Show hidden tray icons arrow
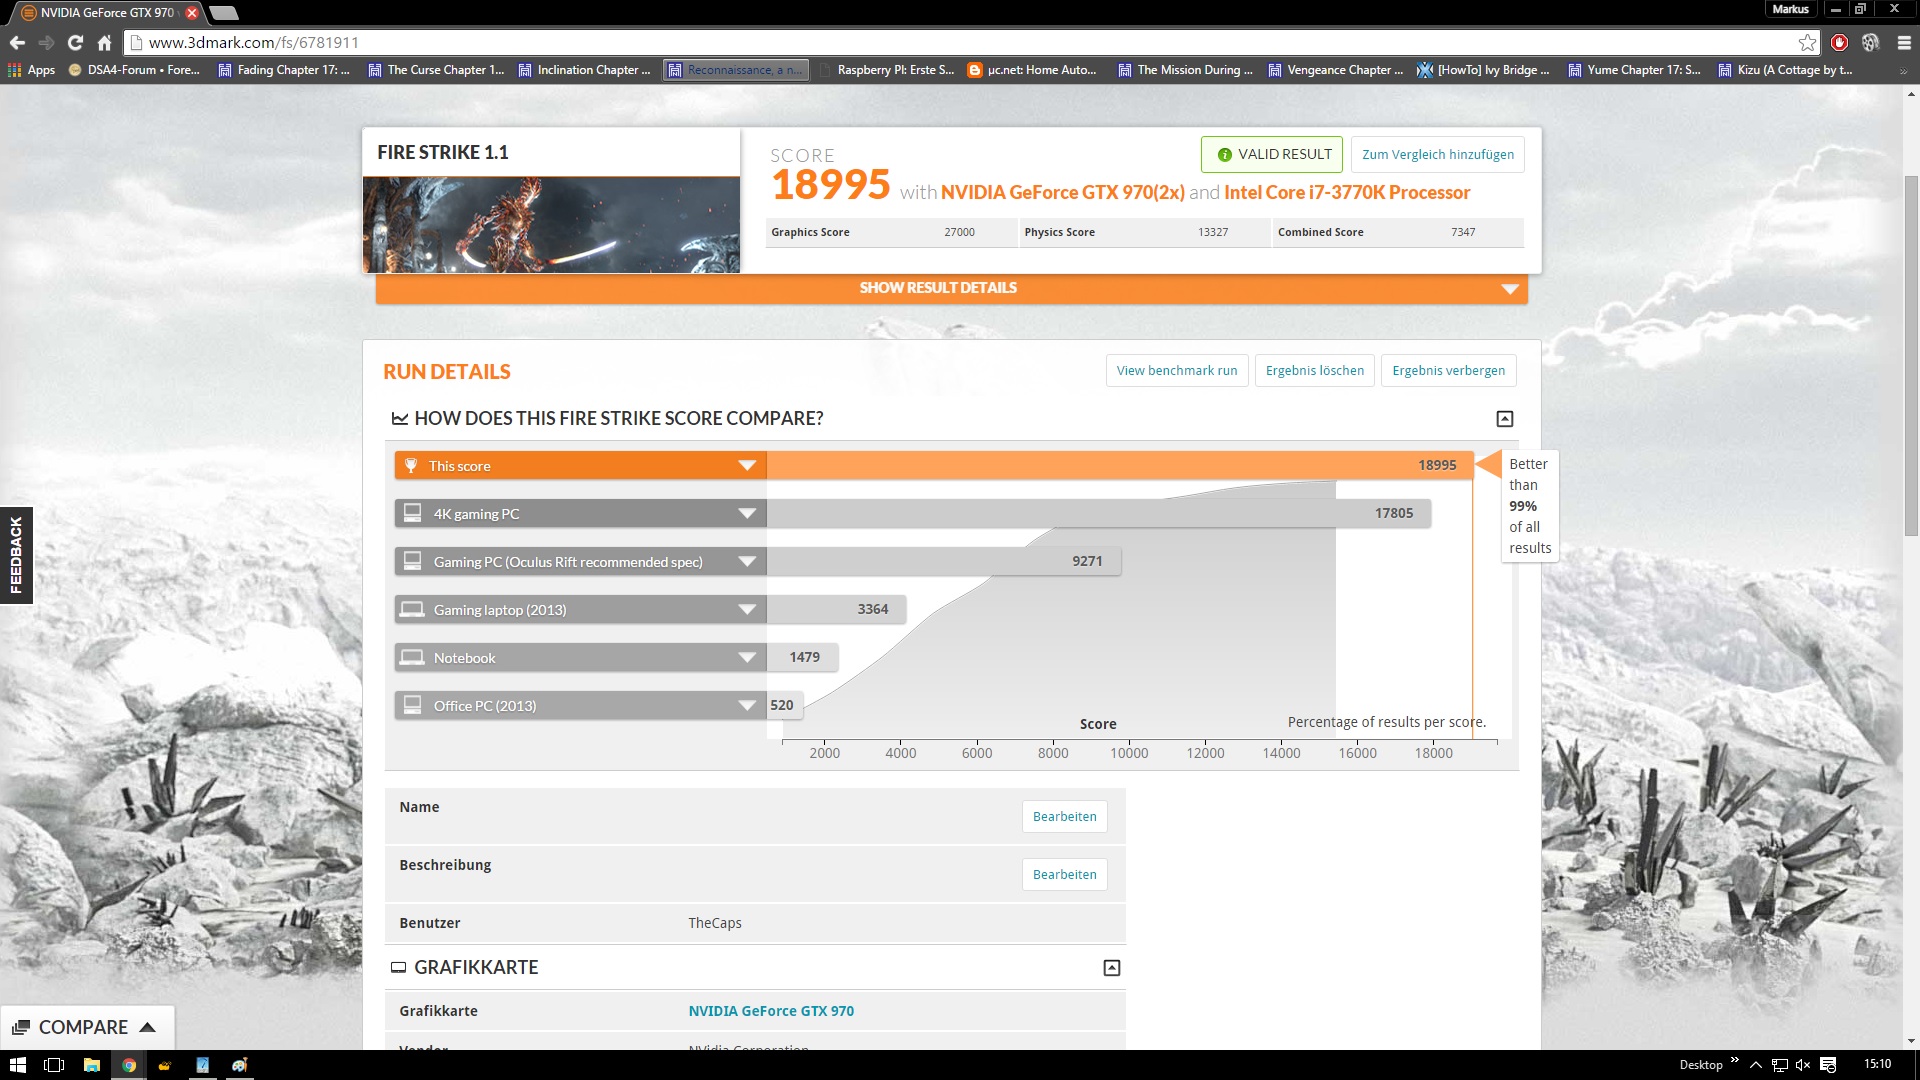 (x=1756, y=1065)
